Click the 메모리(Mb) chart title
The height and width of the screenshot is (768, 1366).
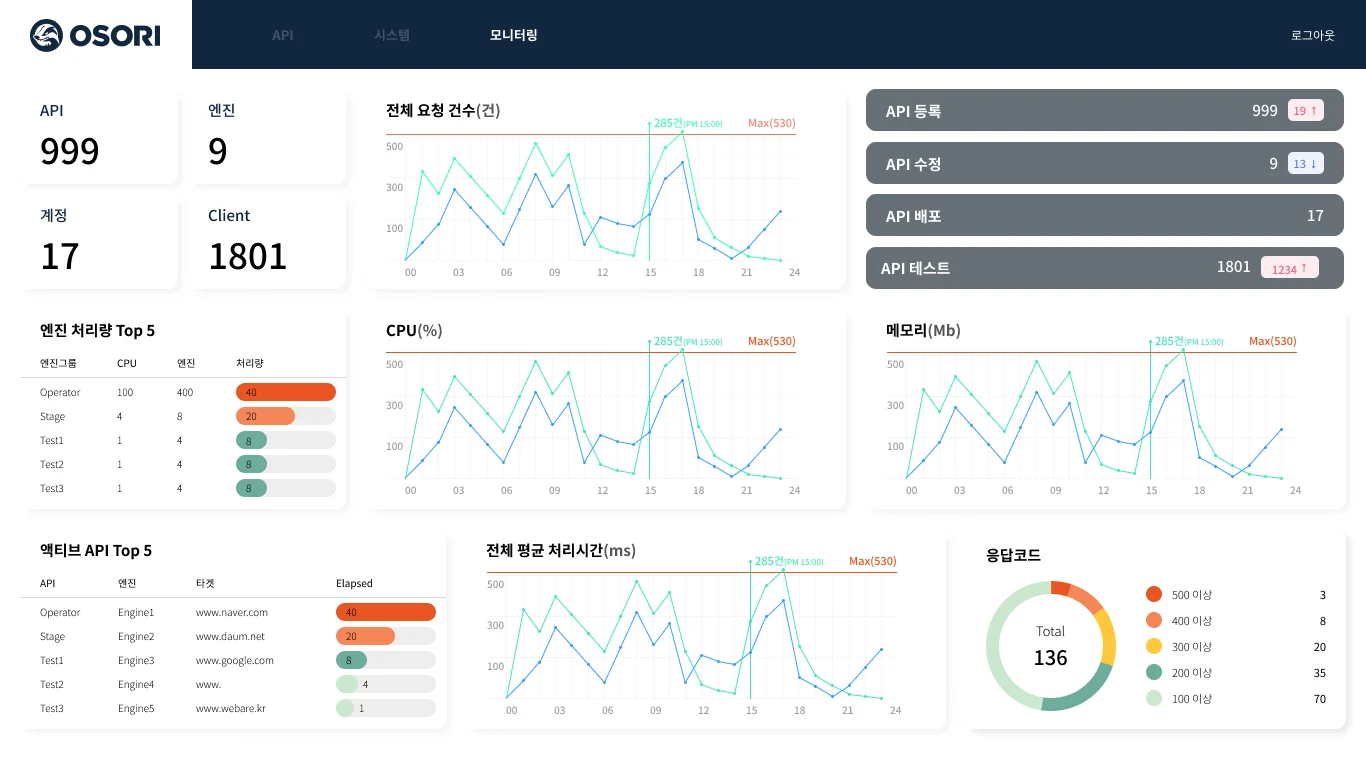point(923,330)
